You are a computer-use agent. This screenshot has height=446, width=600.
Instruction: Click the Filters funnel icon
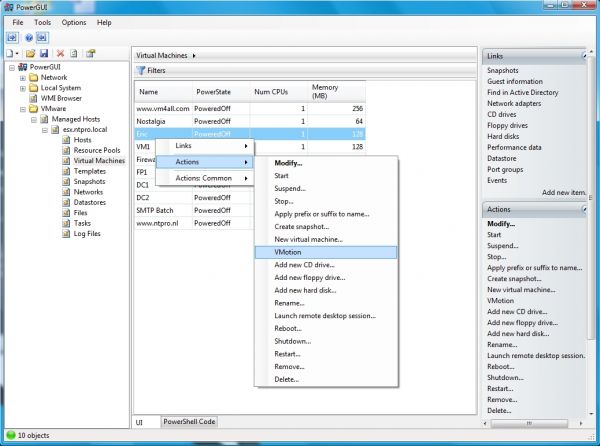(141, 70)
